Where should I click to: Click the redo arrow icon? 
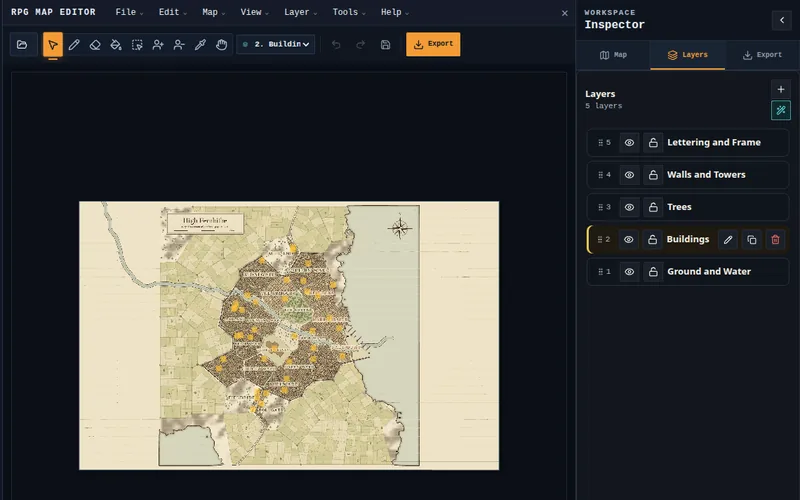tap(360, 45)
